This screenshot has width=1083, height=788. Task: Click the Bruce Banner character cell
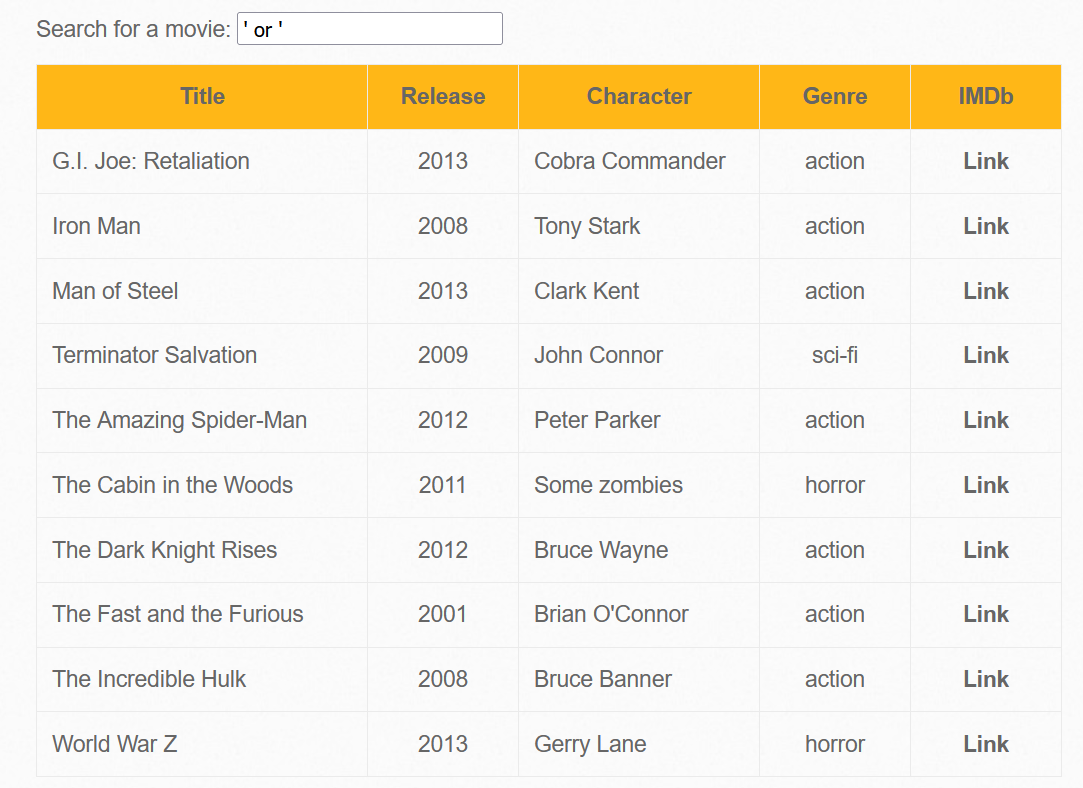(x=639, y=679)
